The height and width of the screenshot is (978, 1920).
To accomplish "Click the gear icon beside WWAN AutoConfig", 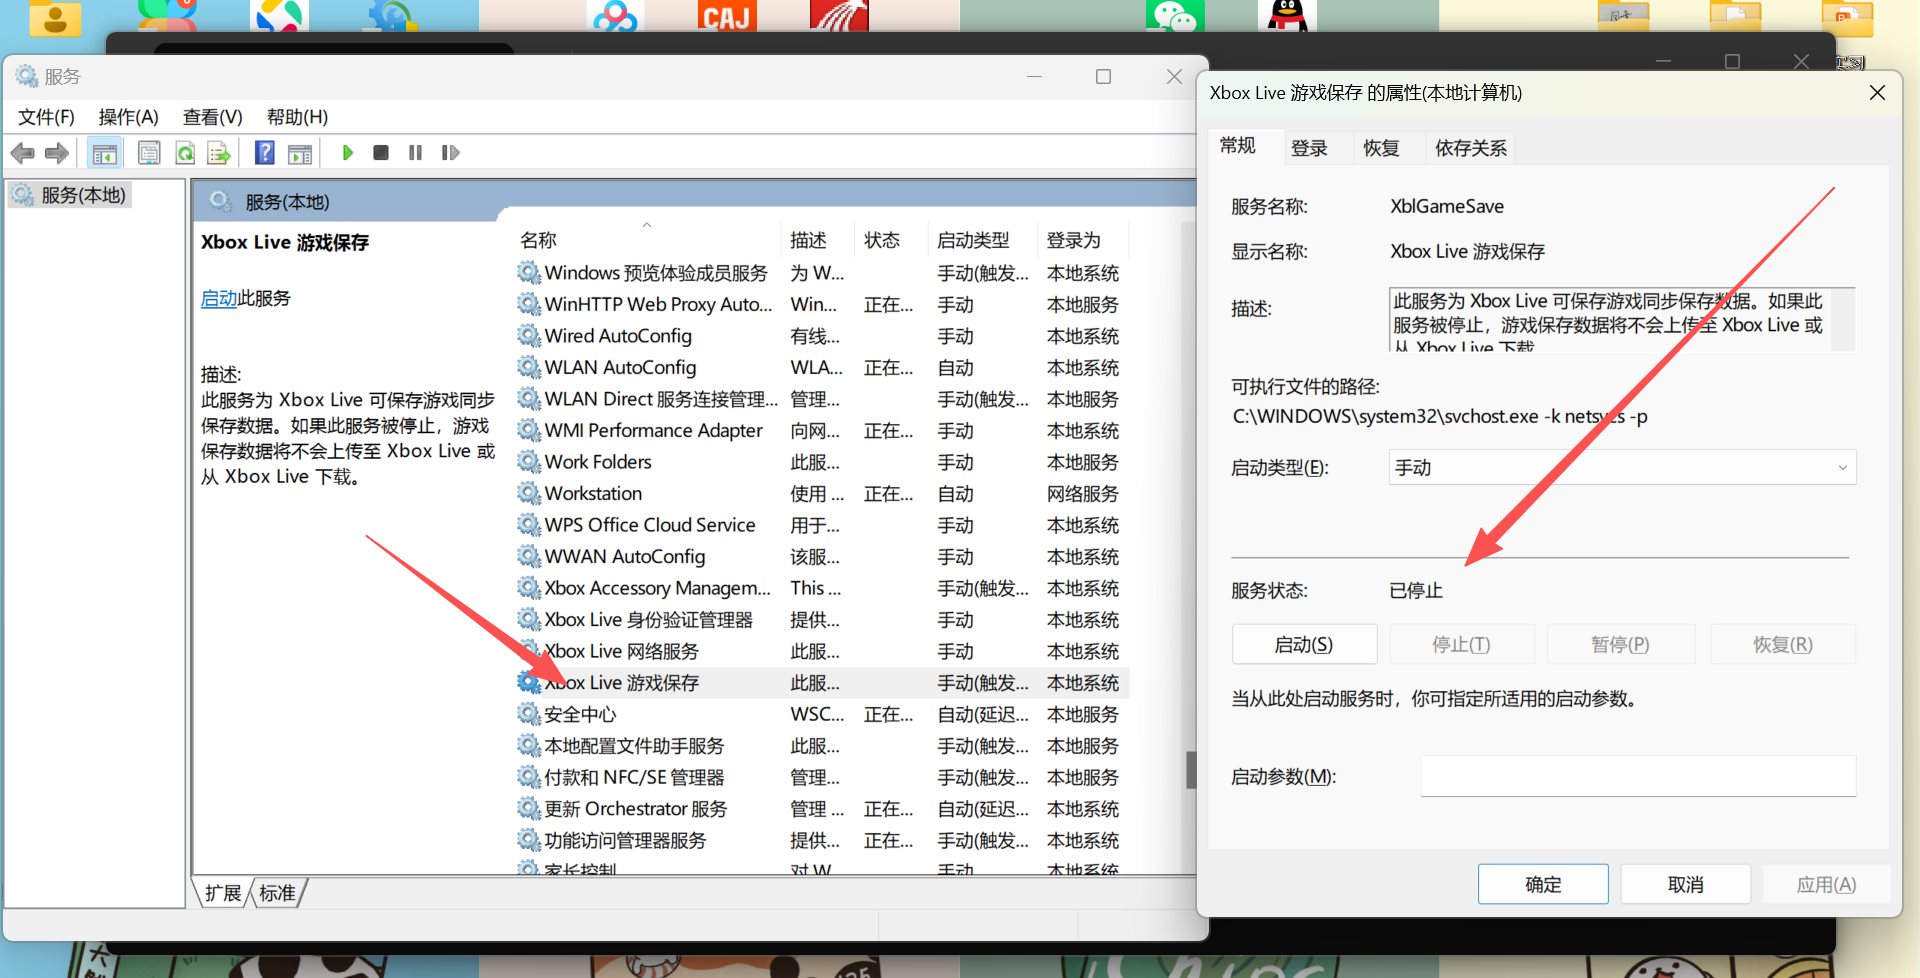I will (529, 556).
